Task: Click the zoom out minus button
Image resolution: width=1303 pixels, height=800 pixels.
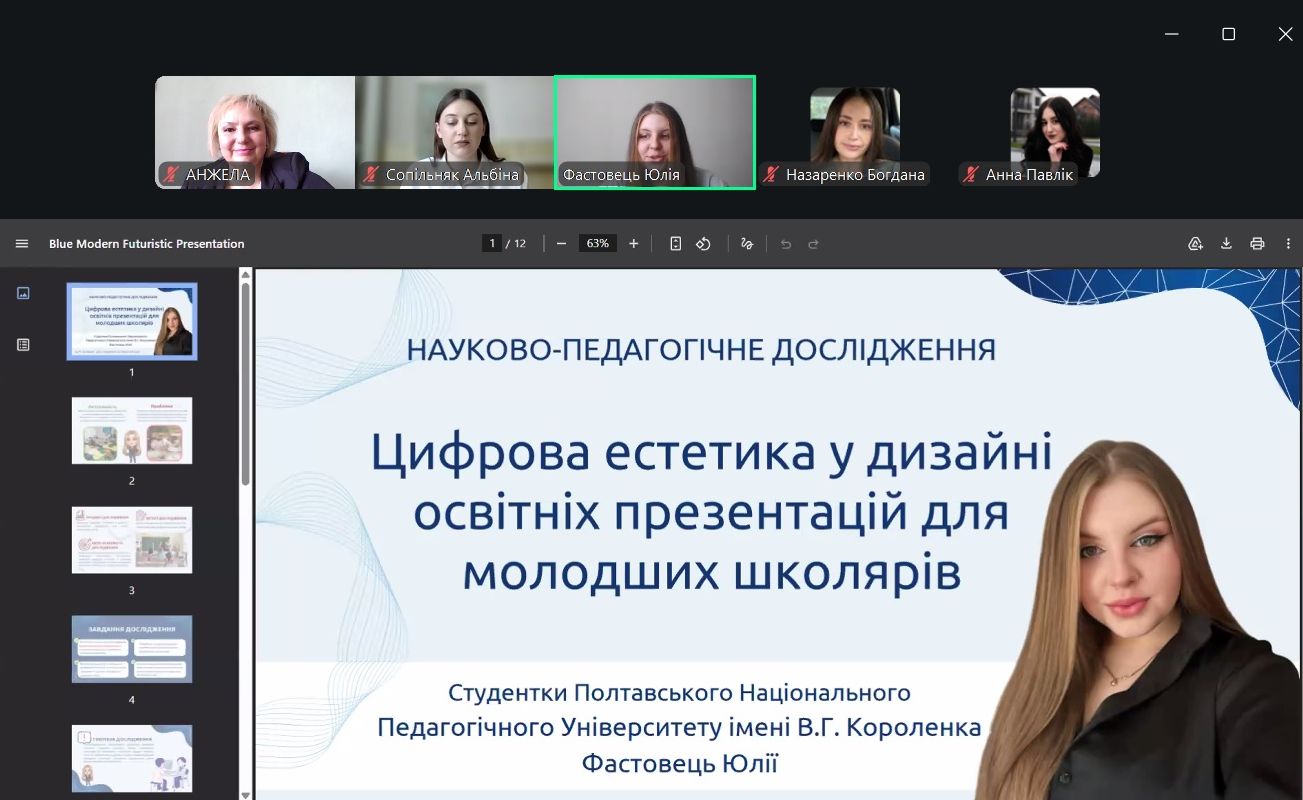Action: [561, 244]
